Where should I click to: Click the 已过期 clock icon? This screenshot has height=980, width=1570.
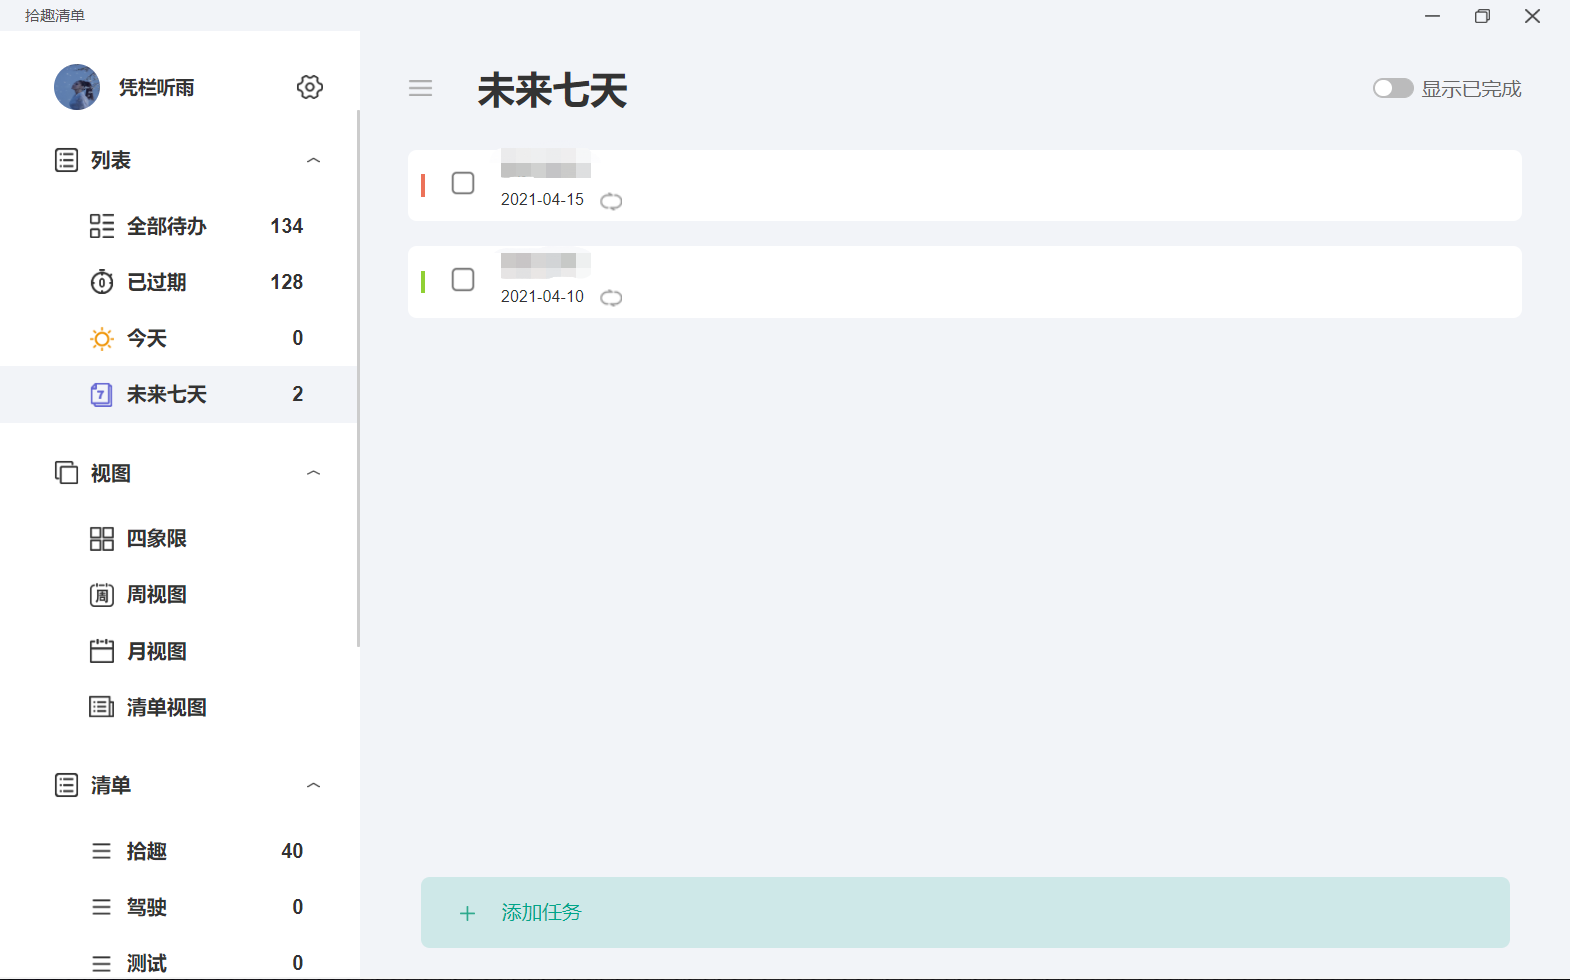click(101, 282)
